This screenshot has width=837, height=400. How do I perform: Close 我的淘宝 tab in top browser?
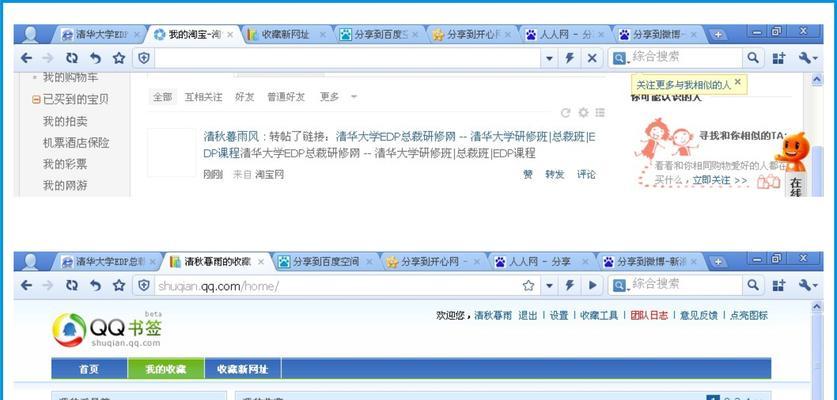[230, 35]
